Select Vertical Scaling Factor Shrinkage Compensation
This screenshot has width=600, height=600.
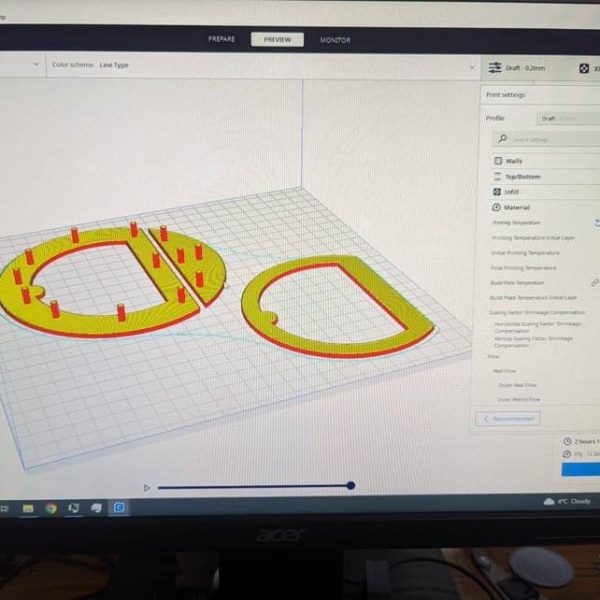pos(533,342)
